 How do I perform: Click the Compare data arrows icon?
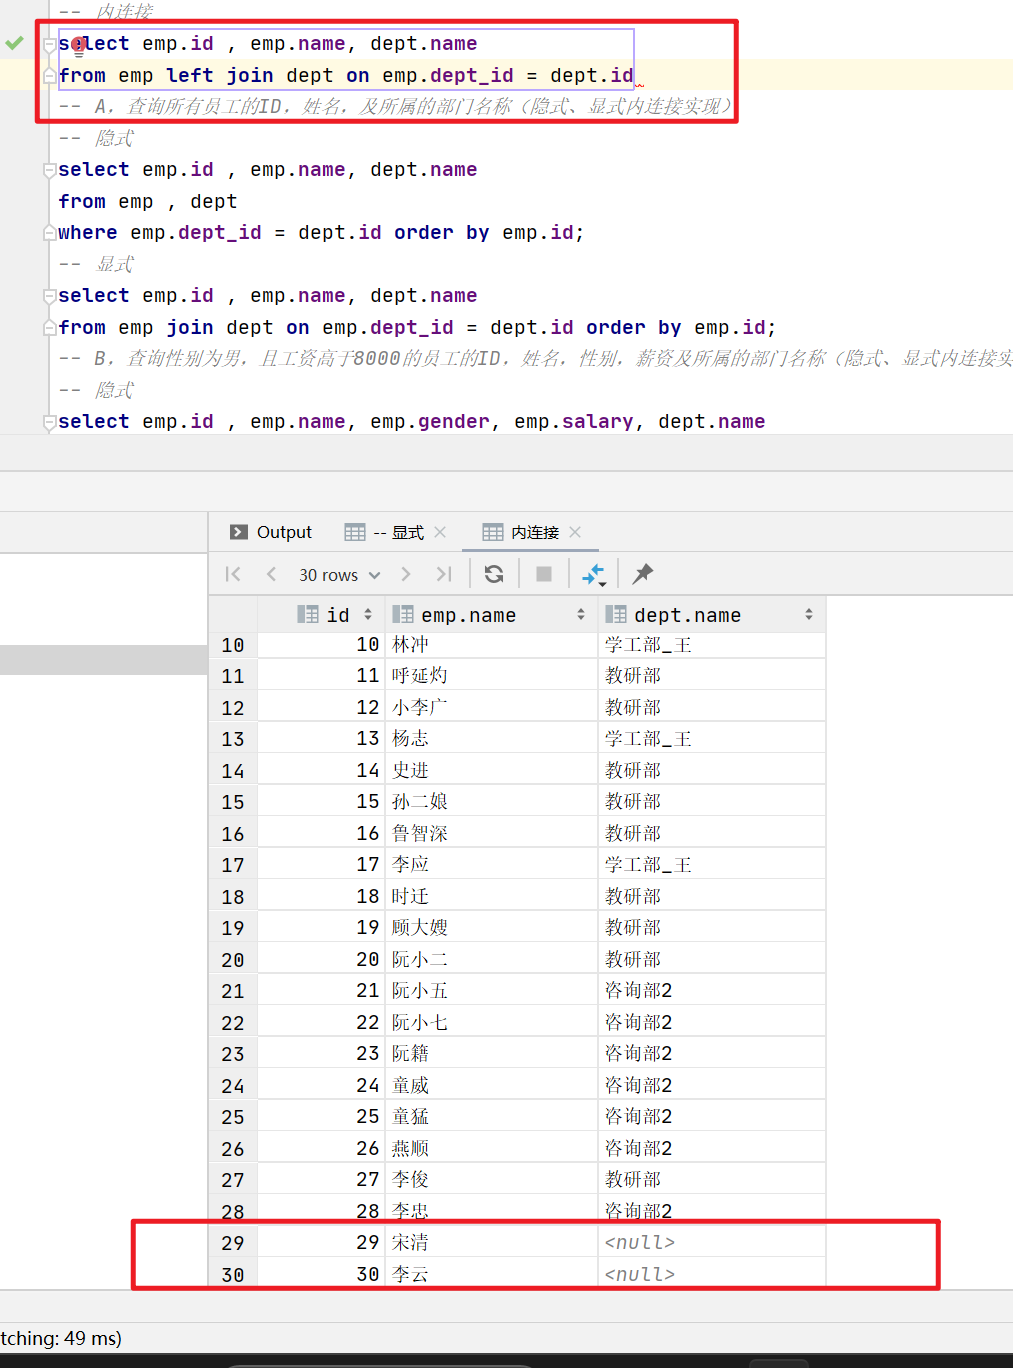tap(593, 574)
